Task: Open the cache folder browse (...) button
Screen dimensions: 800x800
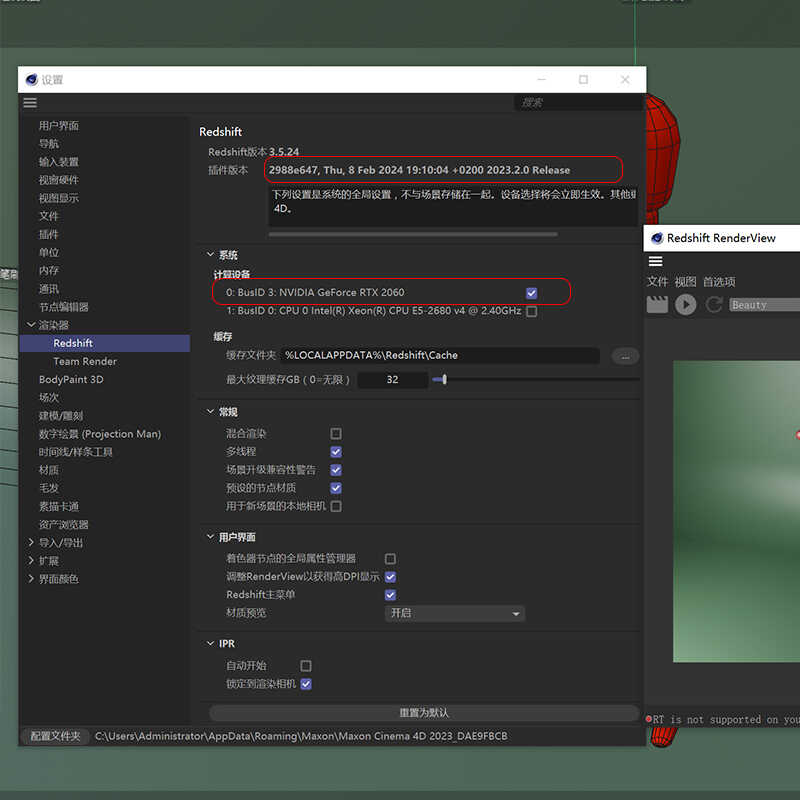Action: tap(624, 355)
